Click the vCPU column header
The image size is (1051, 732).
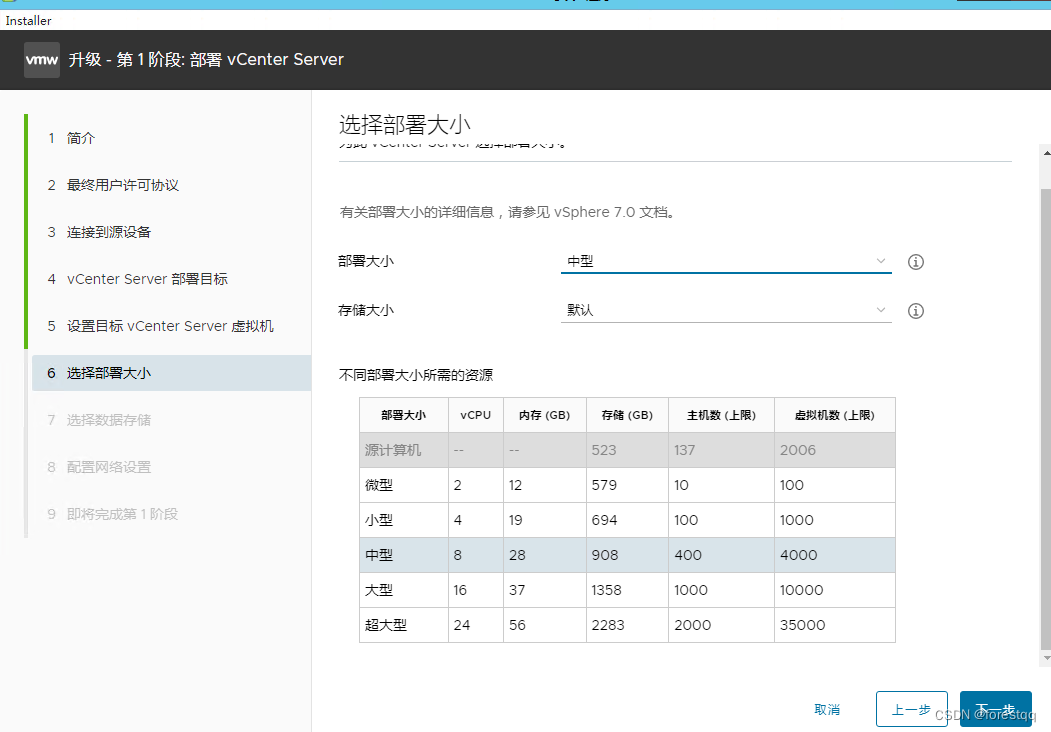[x=476, y=415]
